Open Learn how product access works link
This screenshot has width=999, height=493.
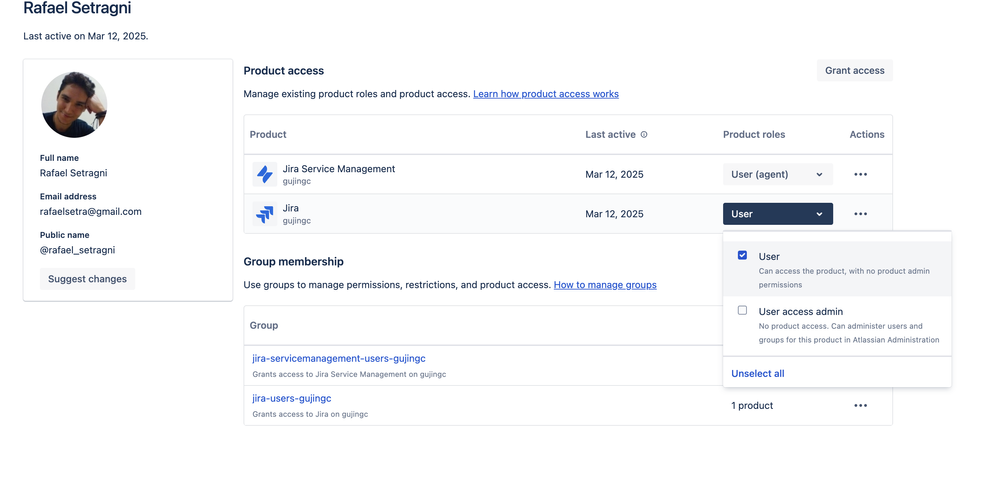point(546,94)
